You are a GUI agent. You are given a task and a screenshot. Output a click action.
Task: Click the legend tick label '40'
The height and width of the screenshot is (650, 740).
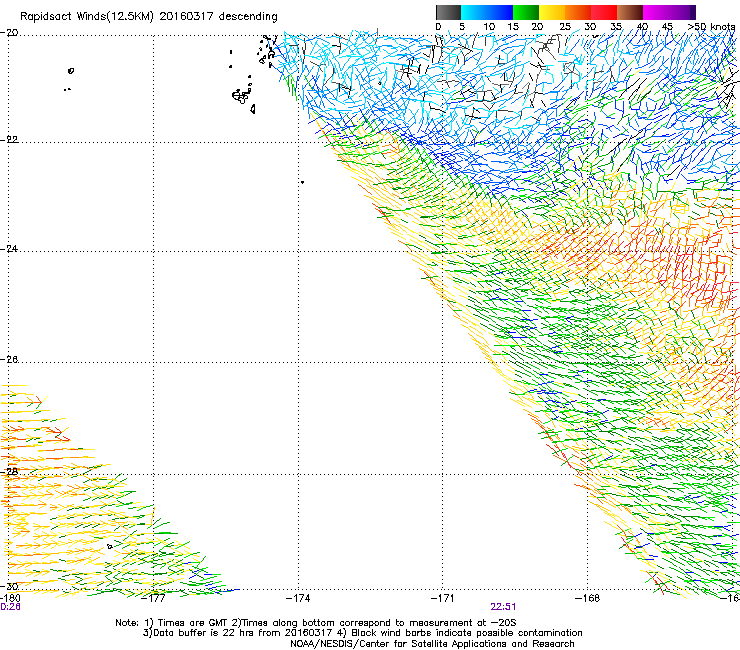tap(642, 27)
